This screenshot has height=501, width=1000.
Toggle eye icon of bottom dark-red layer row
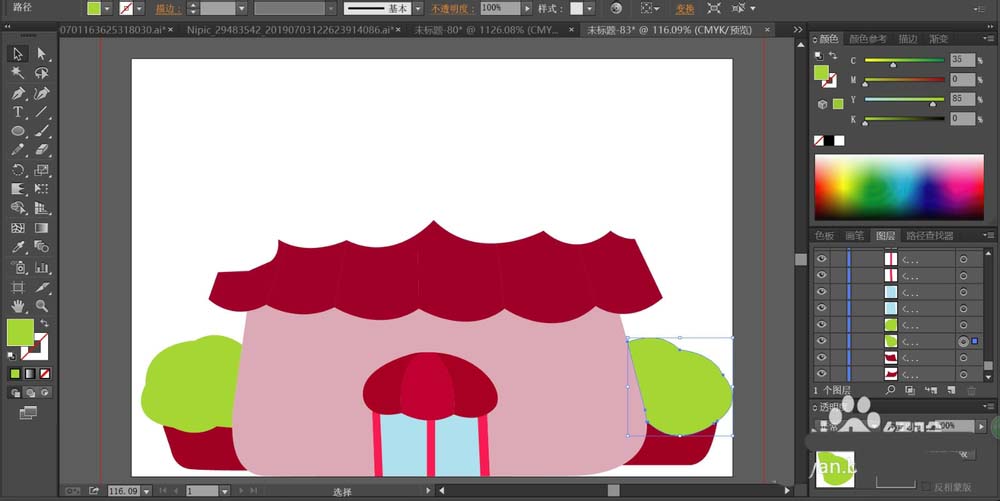821,374
